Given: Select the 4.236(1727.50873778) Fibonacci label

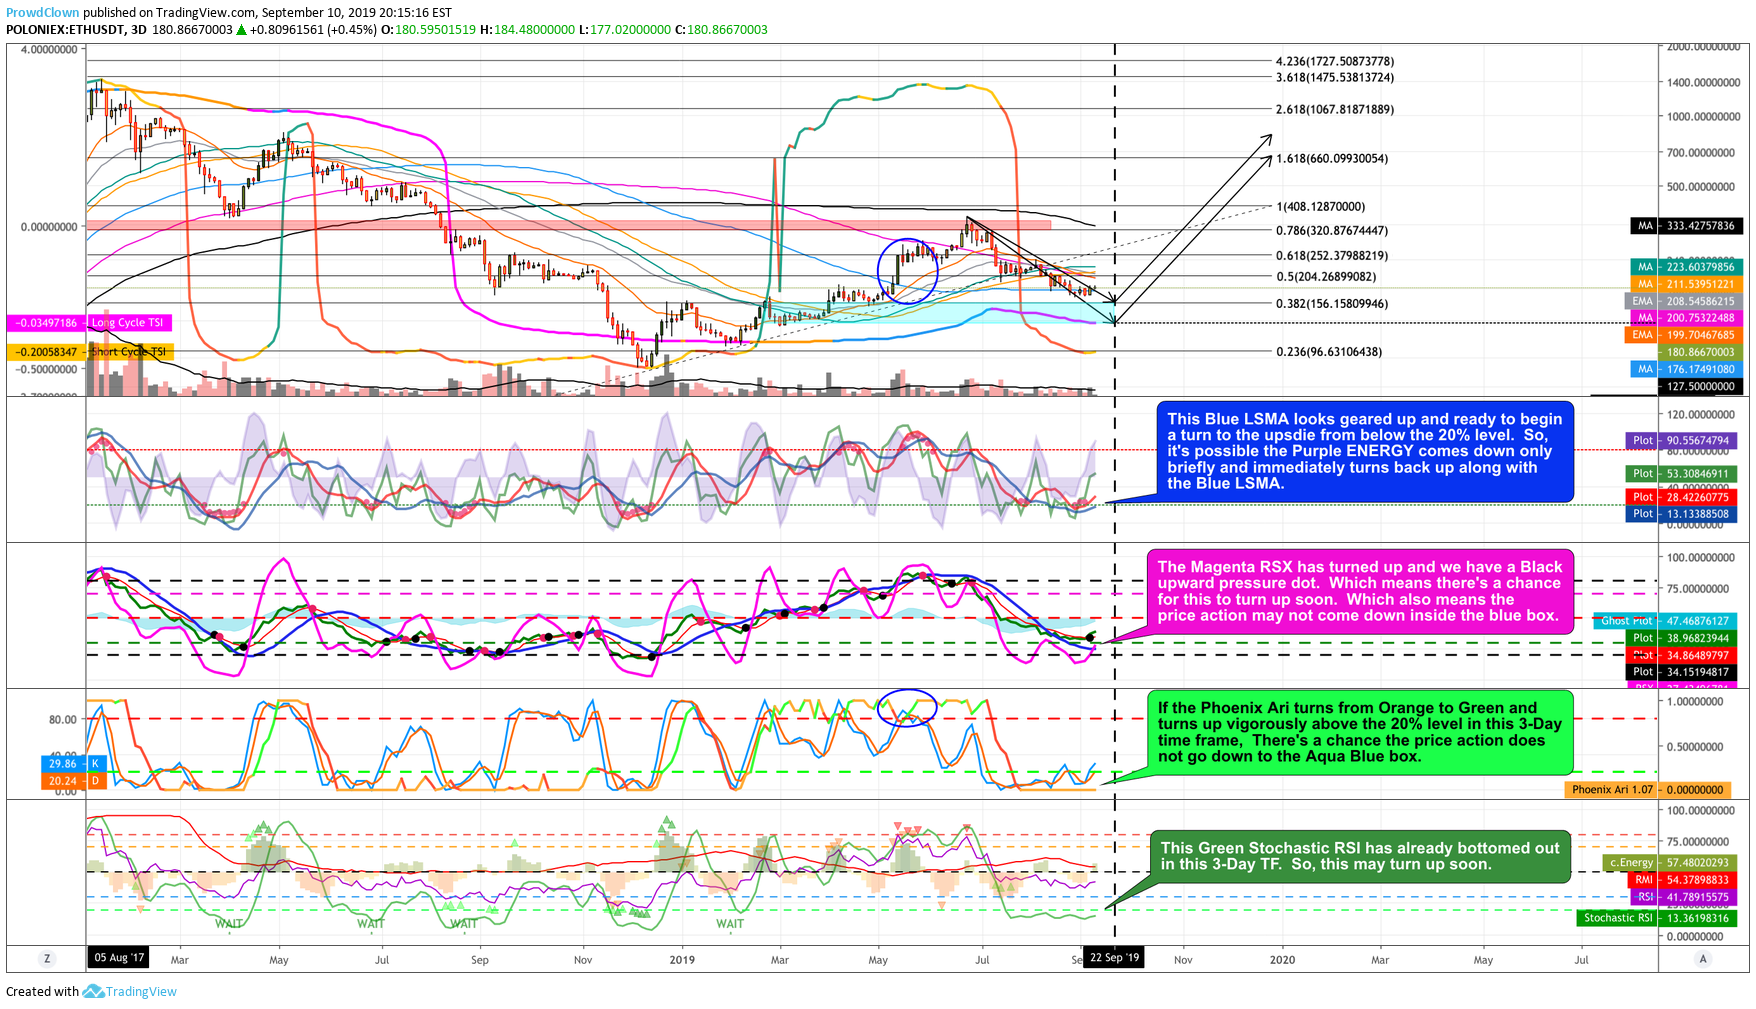Looking at the screenshot, I should [1334, 62].
